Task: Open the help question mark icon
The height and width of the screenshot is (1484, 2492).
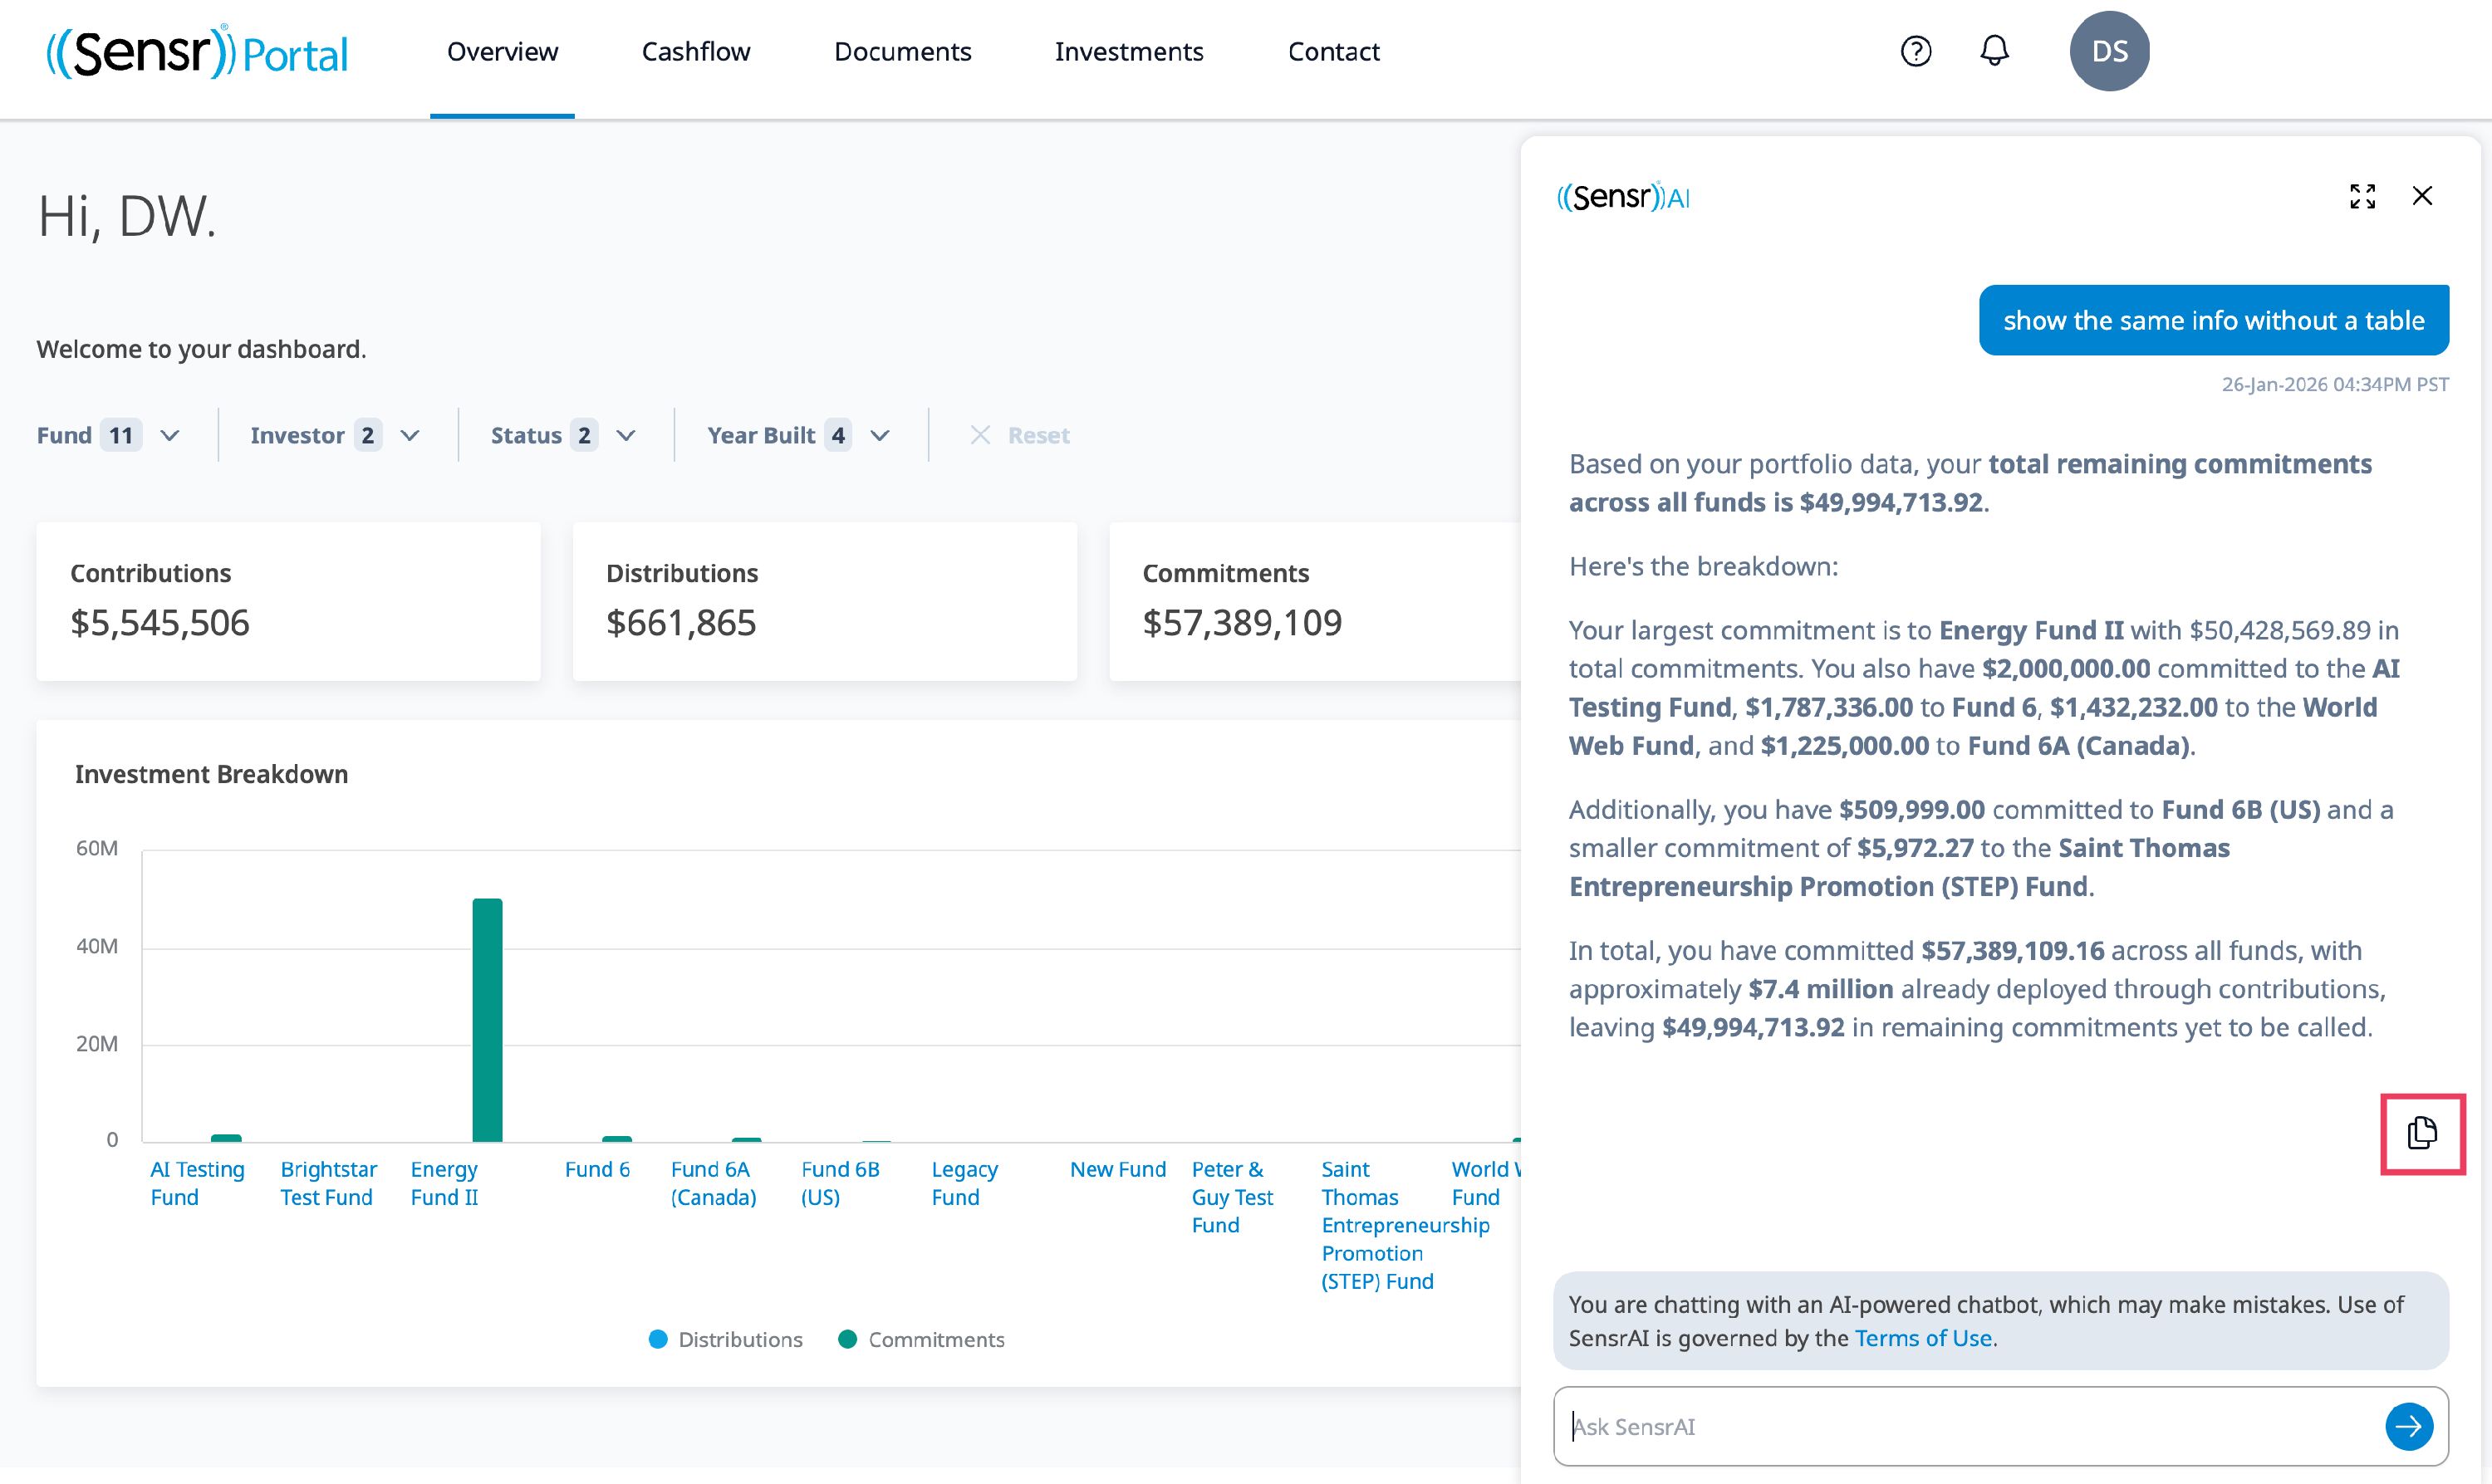Action: (1915, 51)
